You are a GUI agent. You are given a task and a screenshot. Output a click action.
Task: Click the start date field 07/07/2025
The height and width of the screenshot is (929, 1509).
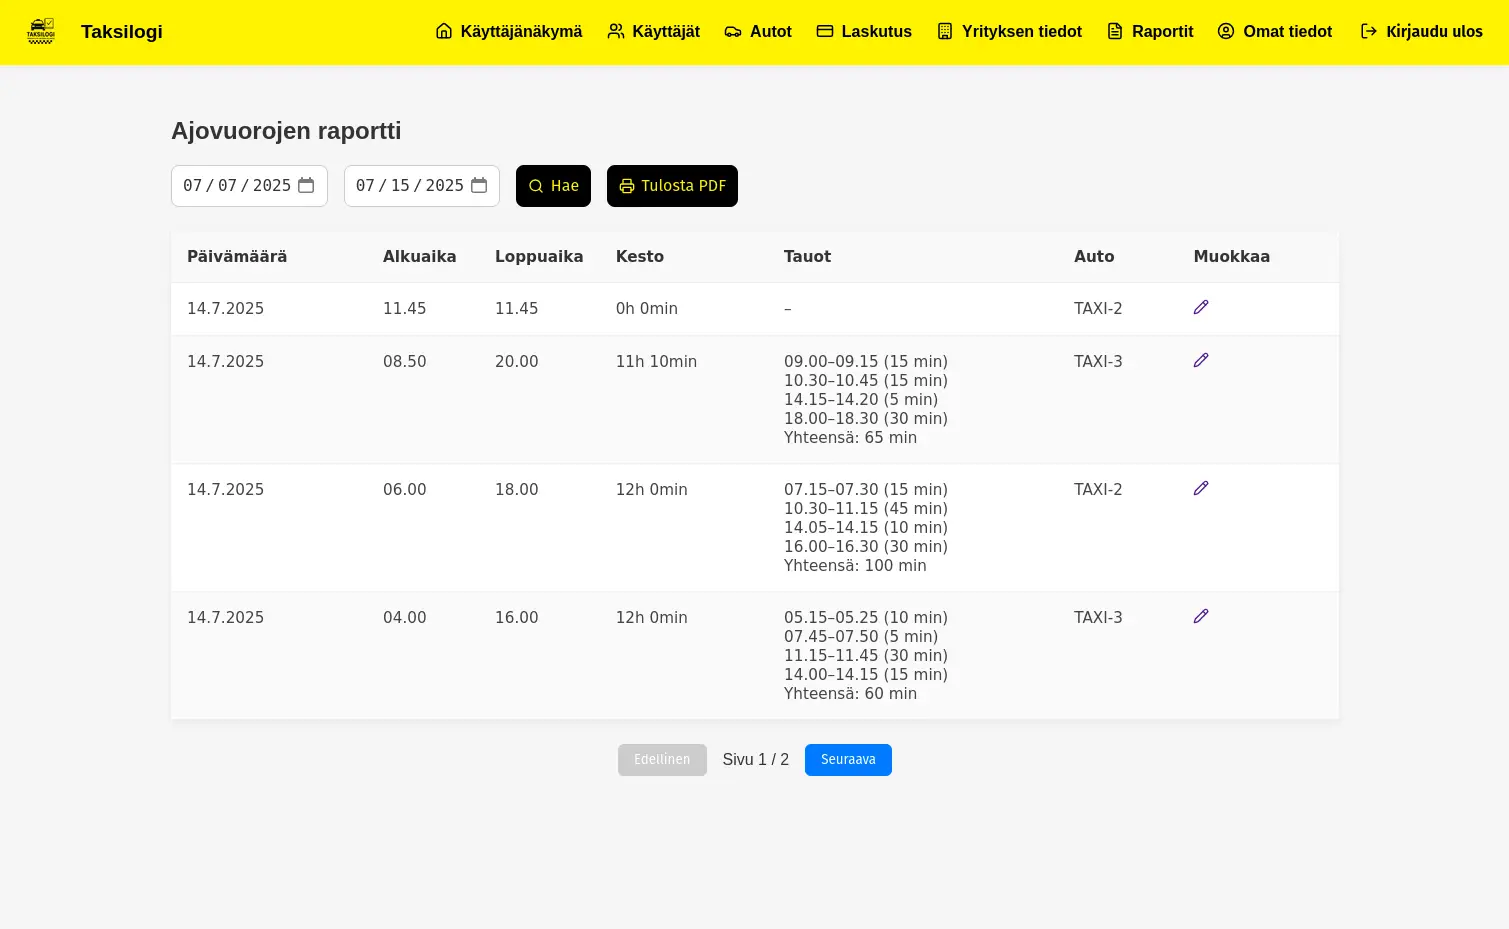click(x=249, y=186)
